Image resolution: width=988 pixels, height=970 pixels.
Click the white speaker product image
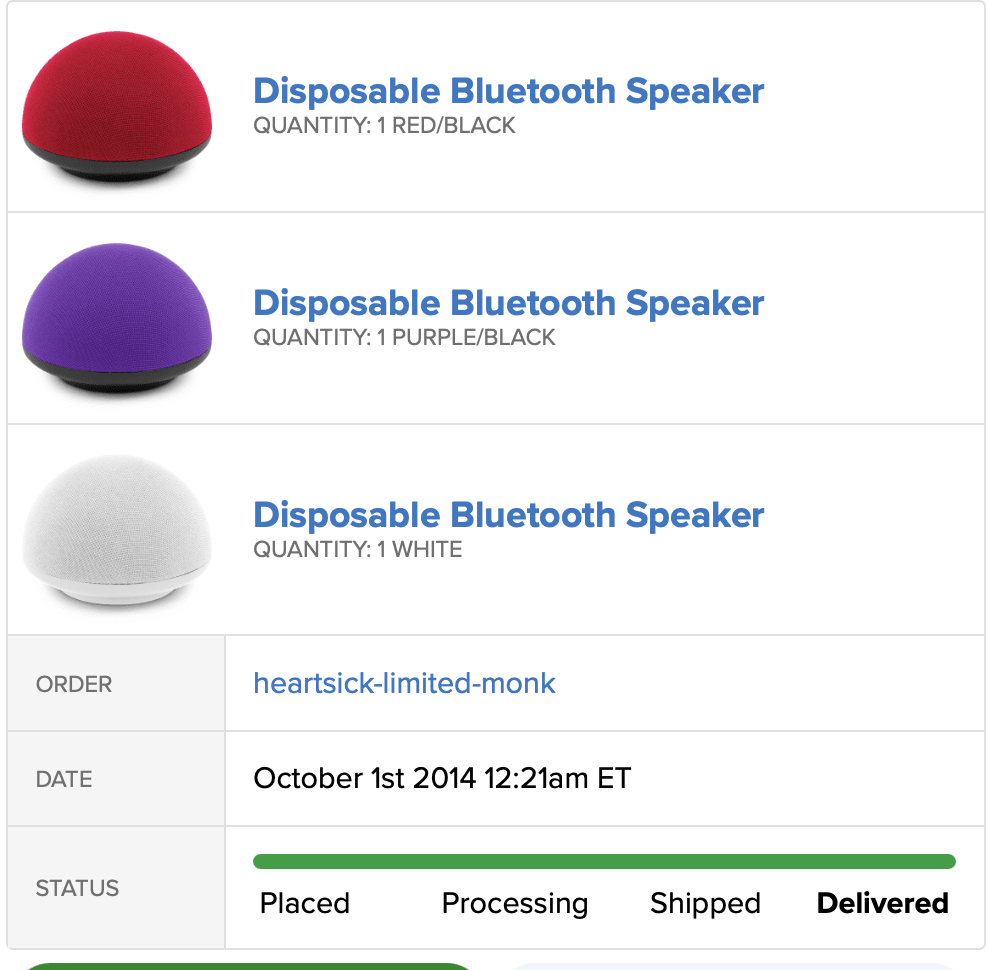pos(117,530)
